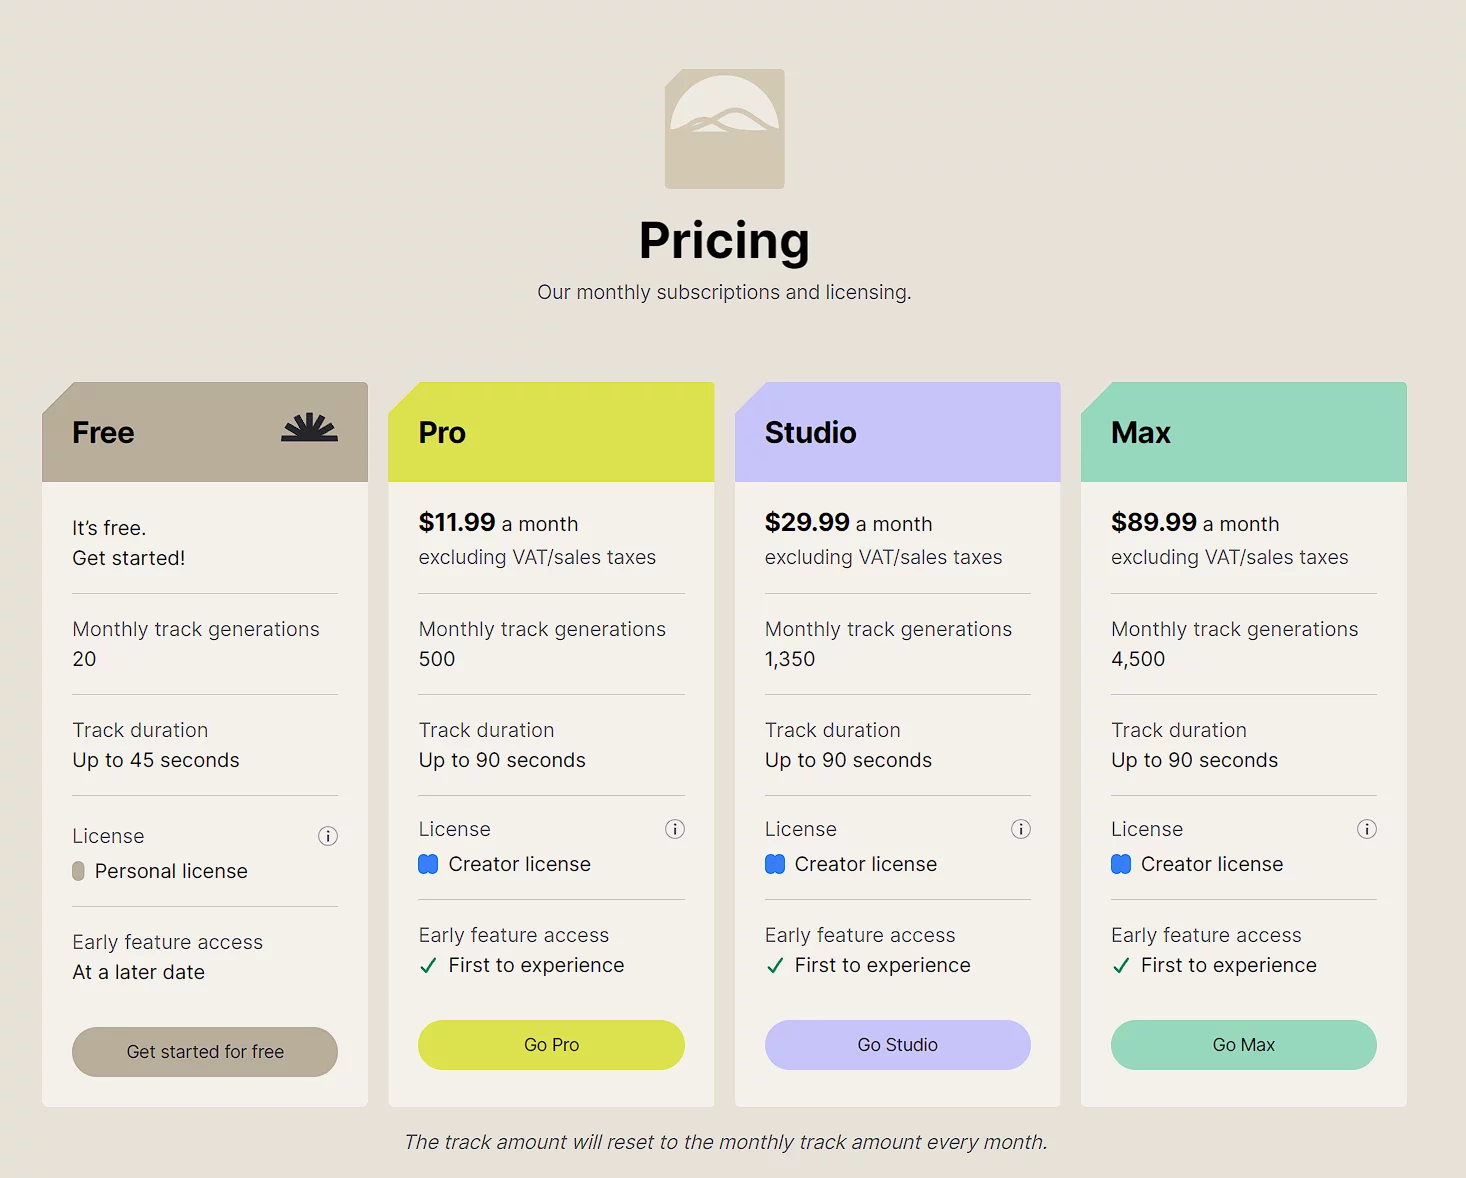Image resolution: width=1466 pixels, height=1178 pixels.
Task: Click the grey Personal license badge
Action: coord(79,871)
